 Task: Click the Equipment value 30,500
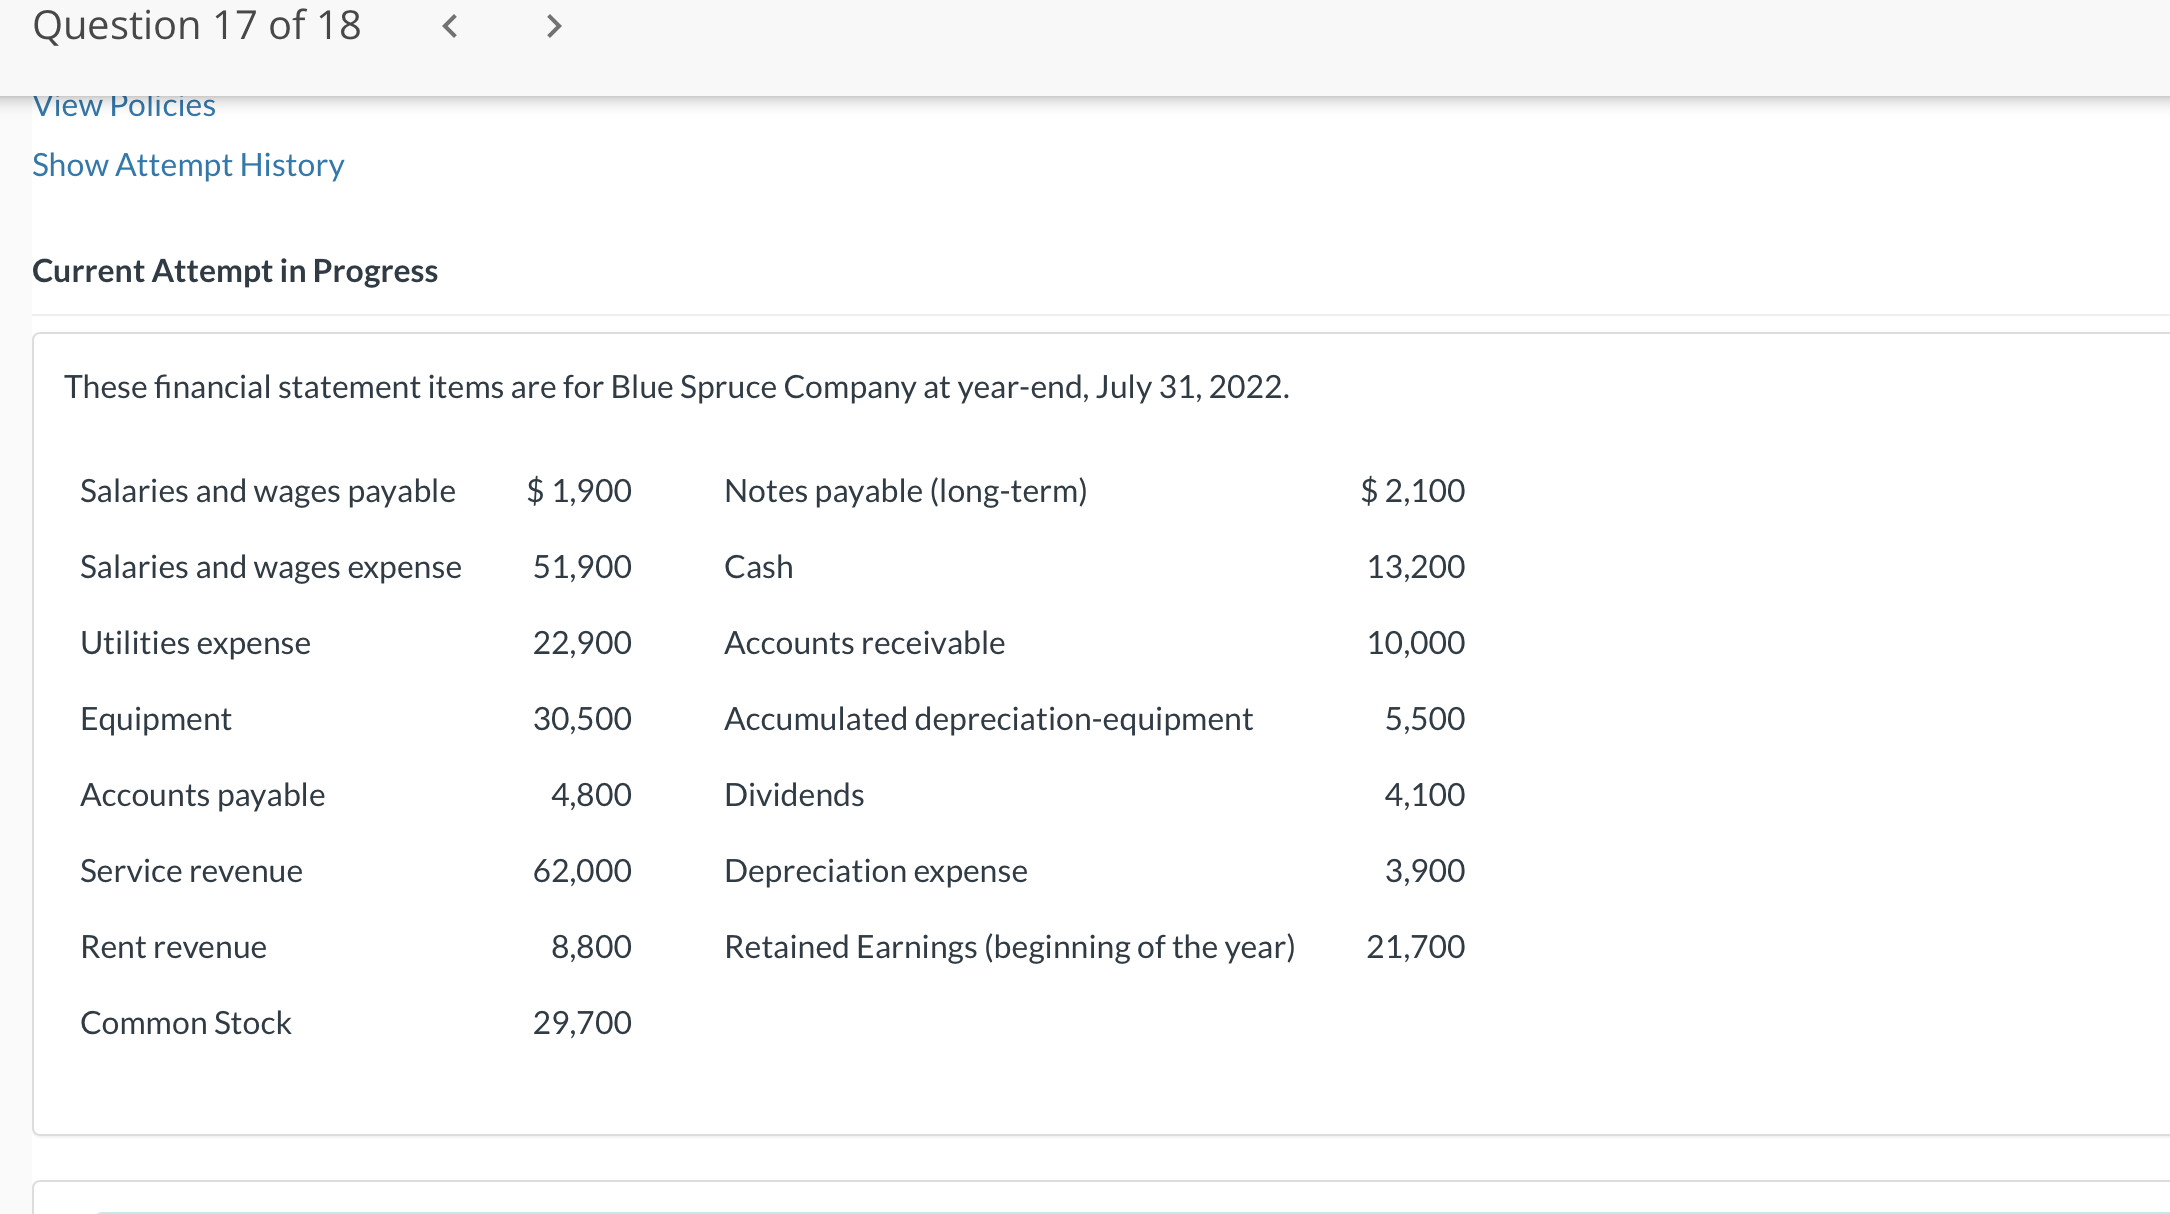coord(582,718)
